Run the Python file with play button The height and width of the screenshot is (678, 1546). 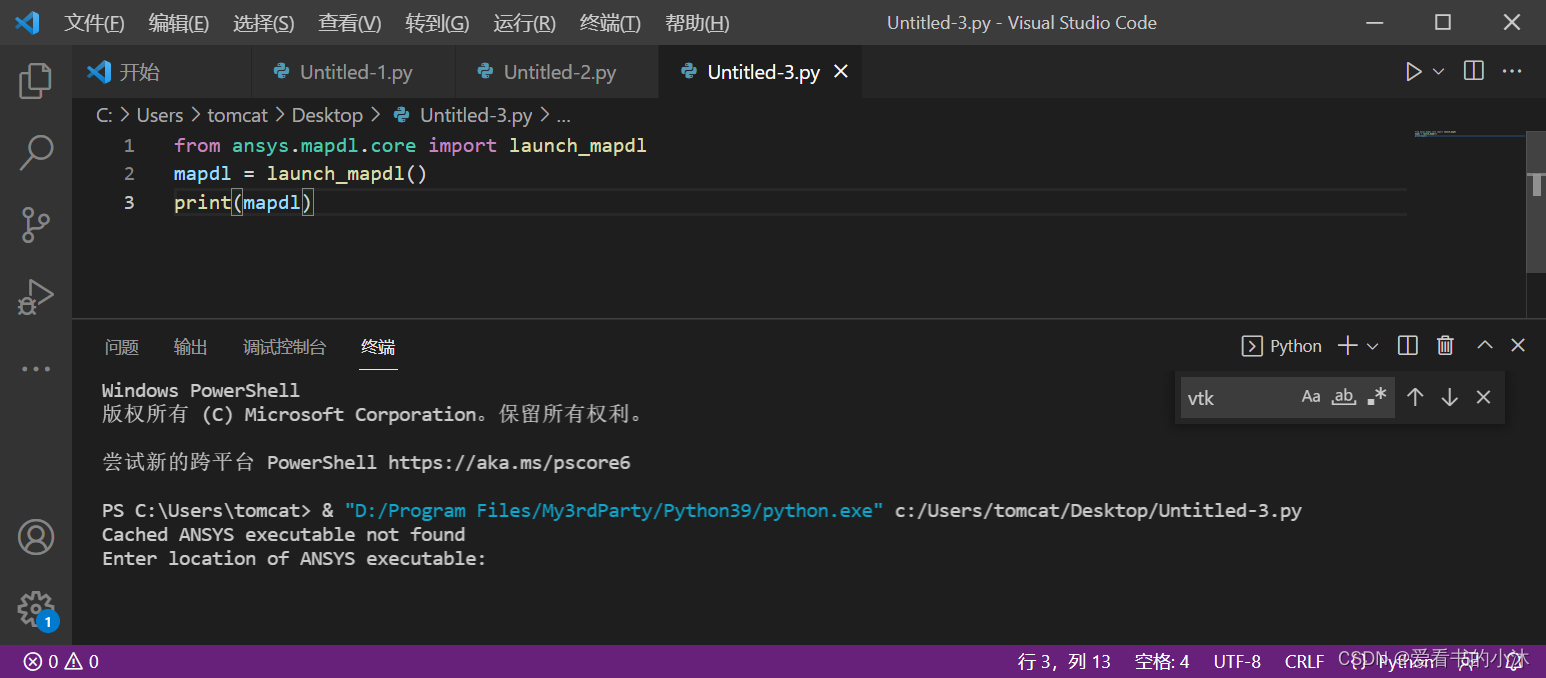pos(1413,72)
